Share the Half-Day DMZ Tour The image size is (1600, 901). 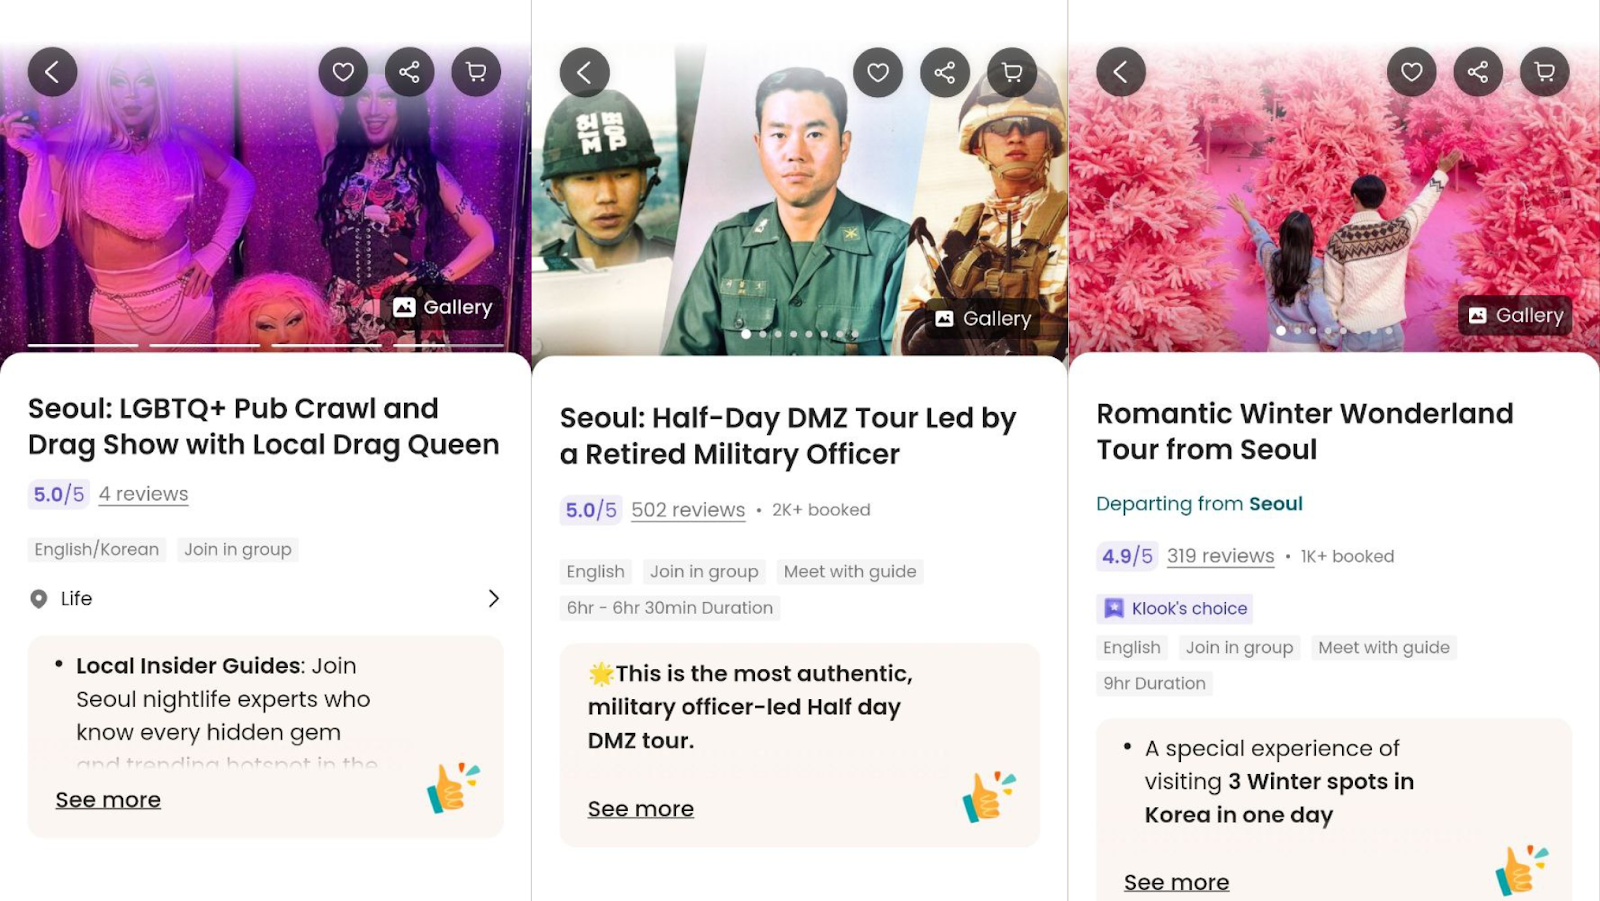945,73
